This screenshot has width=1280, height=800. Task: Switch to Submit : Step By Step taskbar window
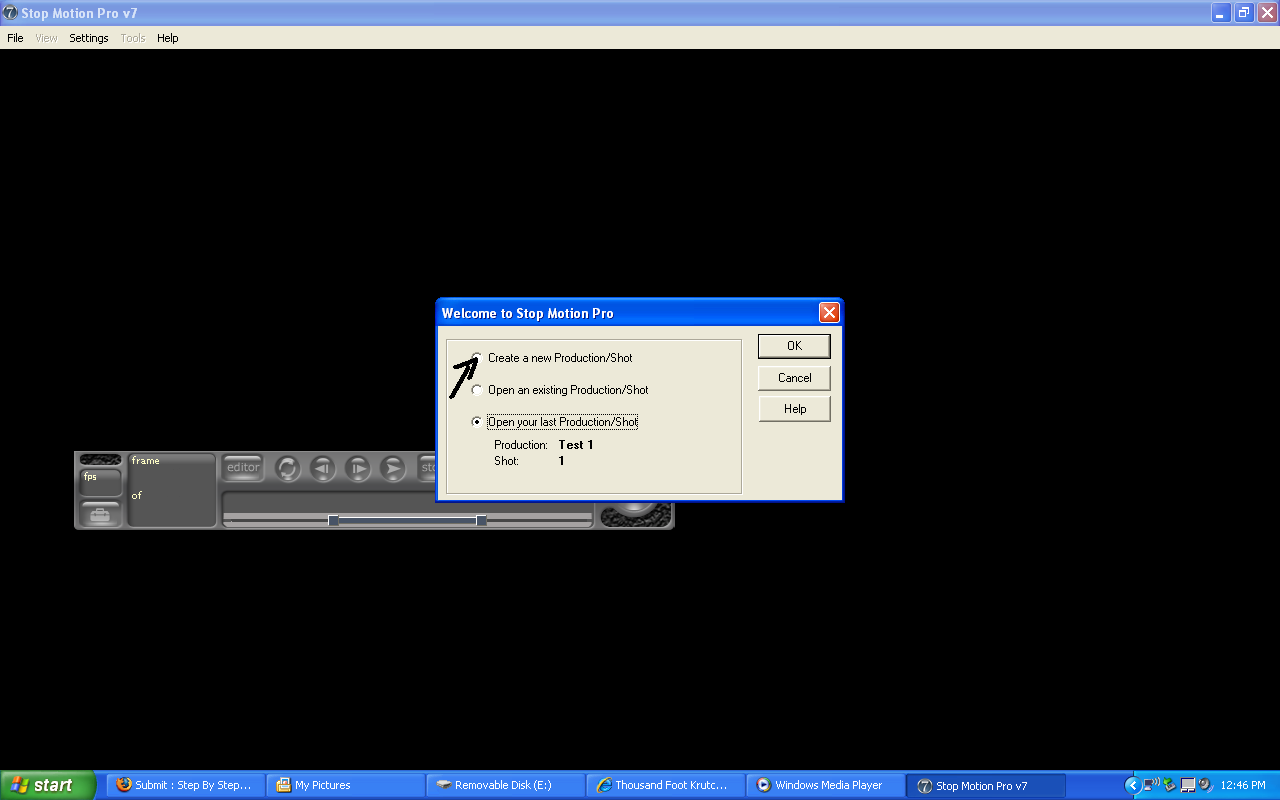(186, 785)
